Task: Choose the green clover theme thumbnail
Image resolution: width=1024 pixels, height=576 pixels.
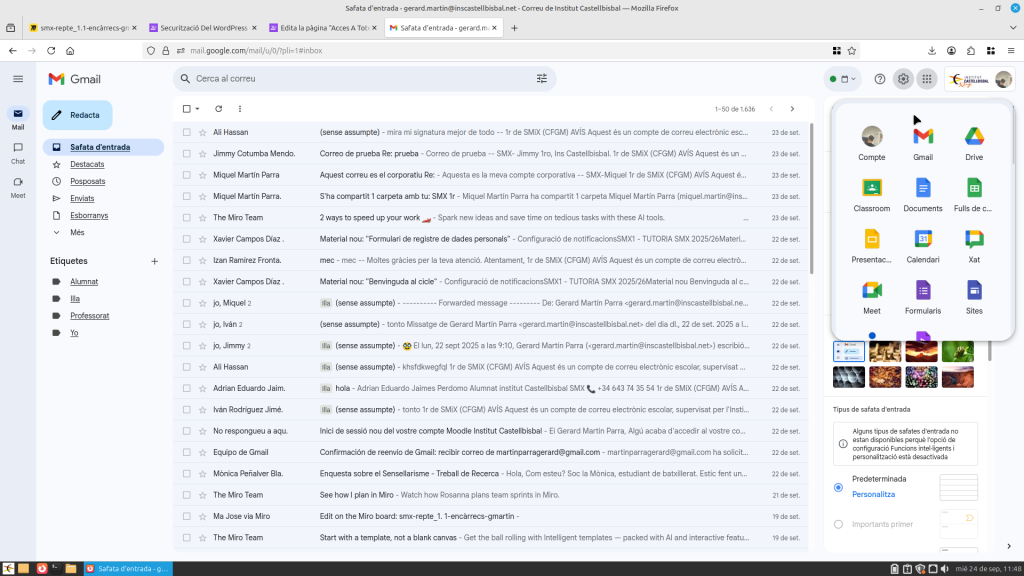Action: (958, 351)
